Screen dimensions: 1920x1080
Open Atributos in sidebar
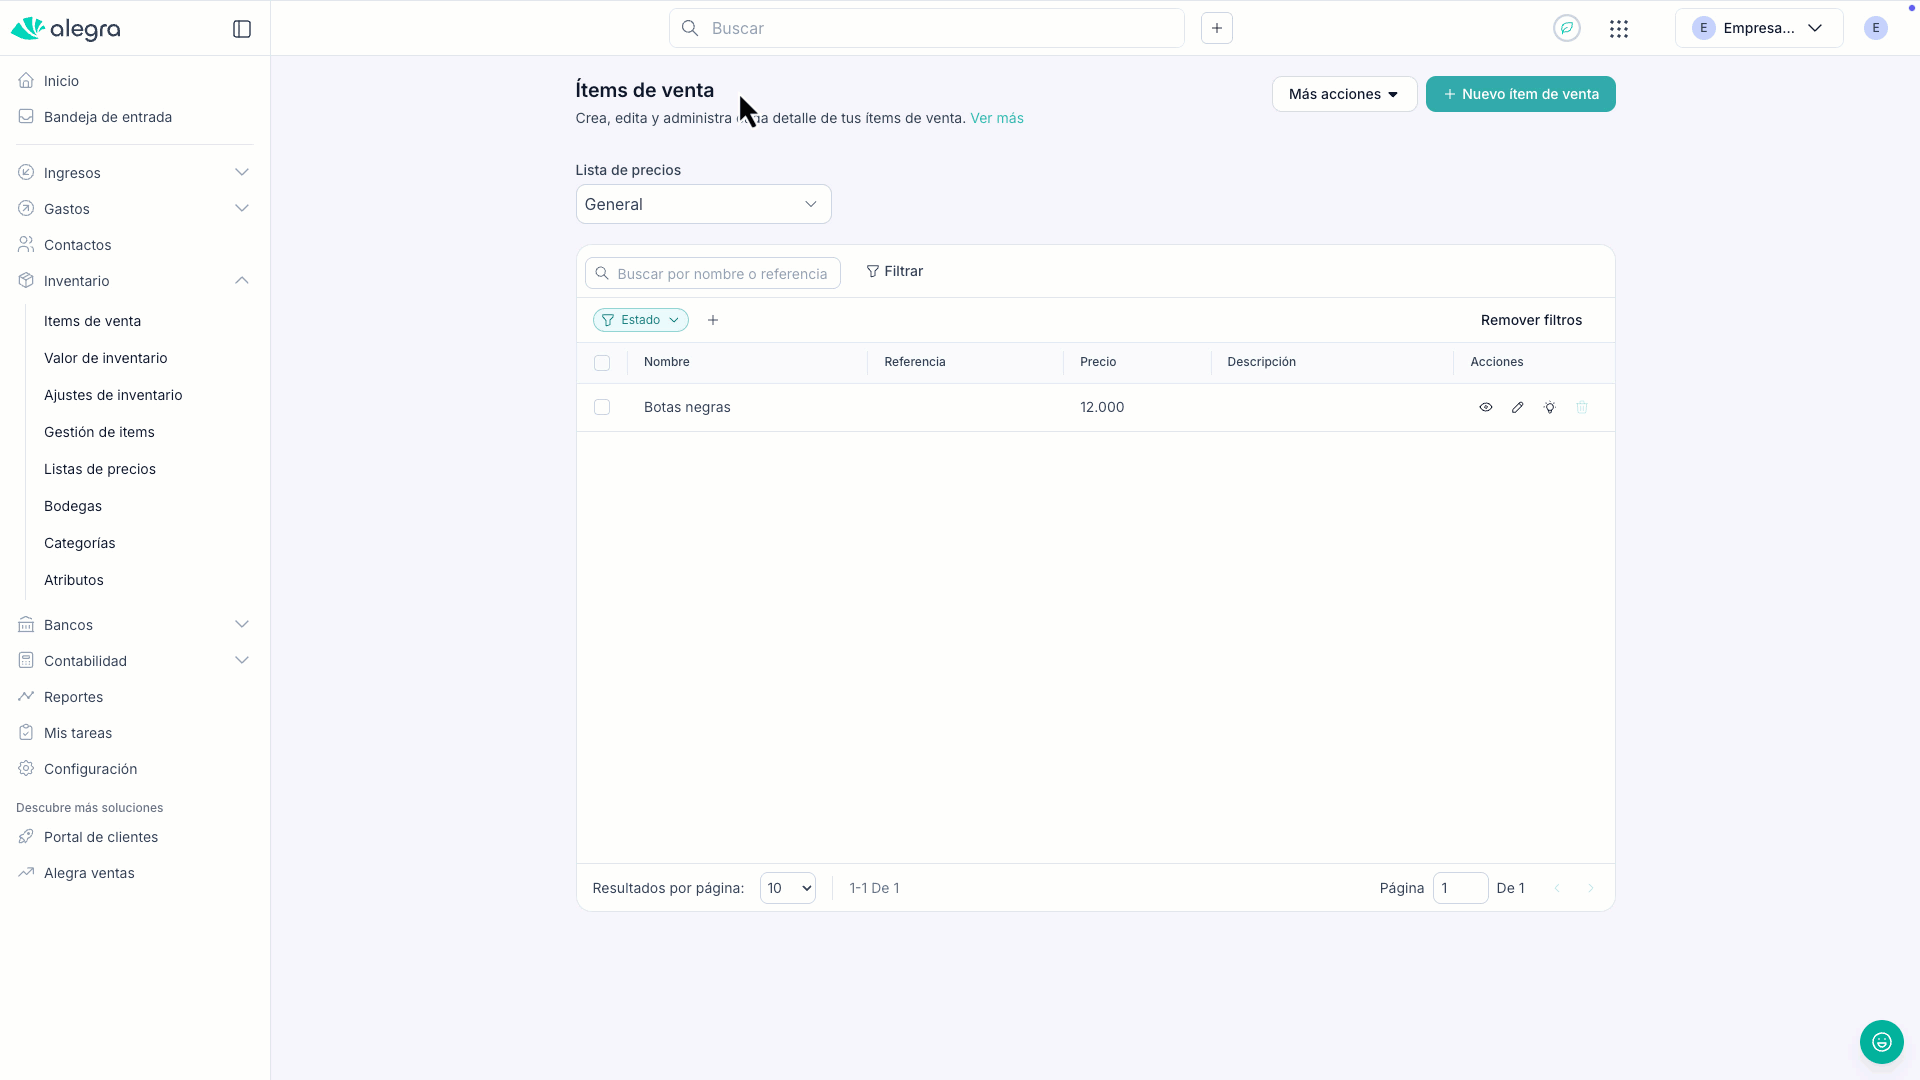[x=74, y=580]
